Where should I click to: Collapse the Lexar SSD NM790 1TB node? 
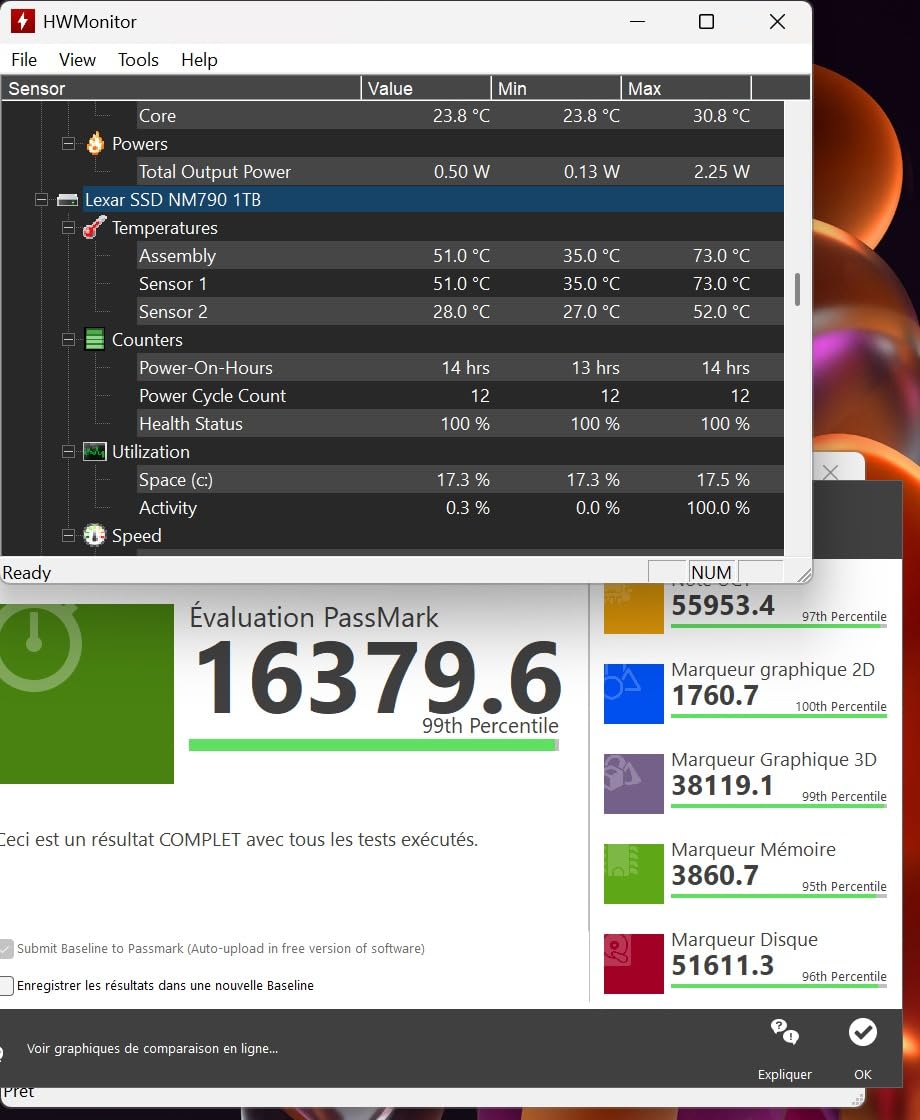coord(41,200)
